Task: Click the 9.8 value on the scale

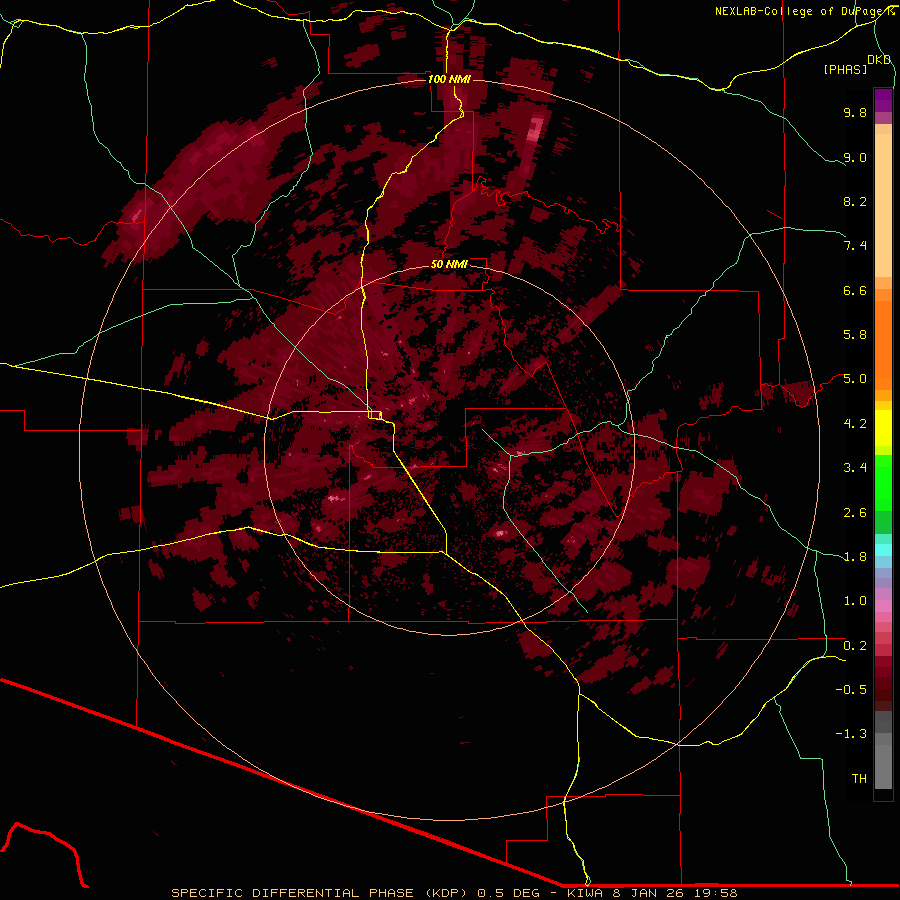Action: pos(855,112)
